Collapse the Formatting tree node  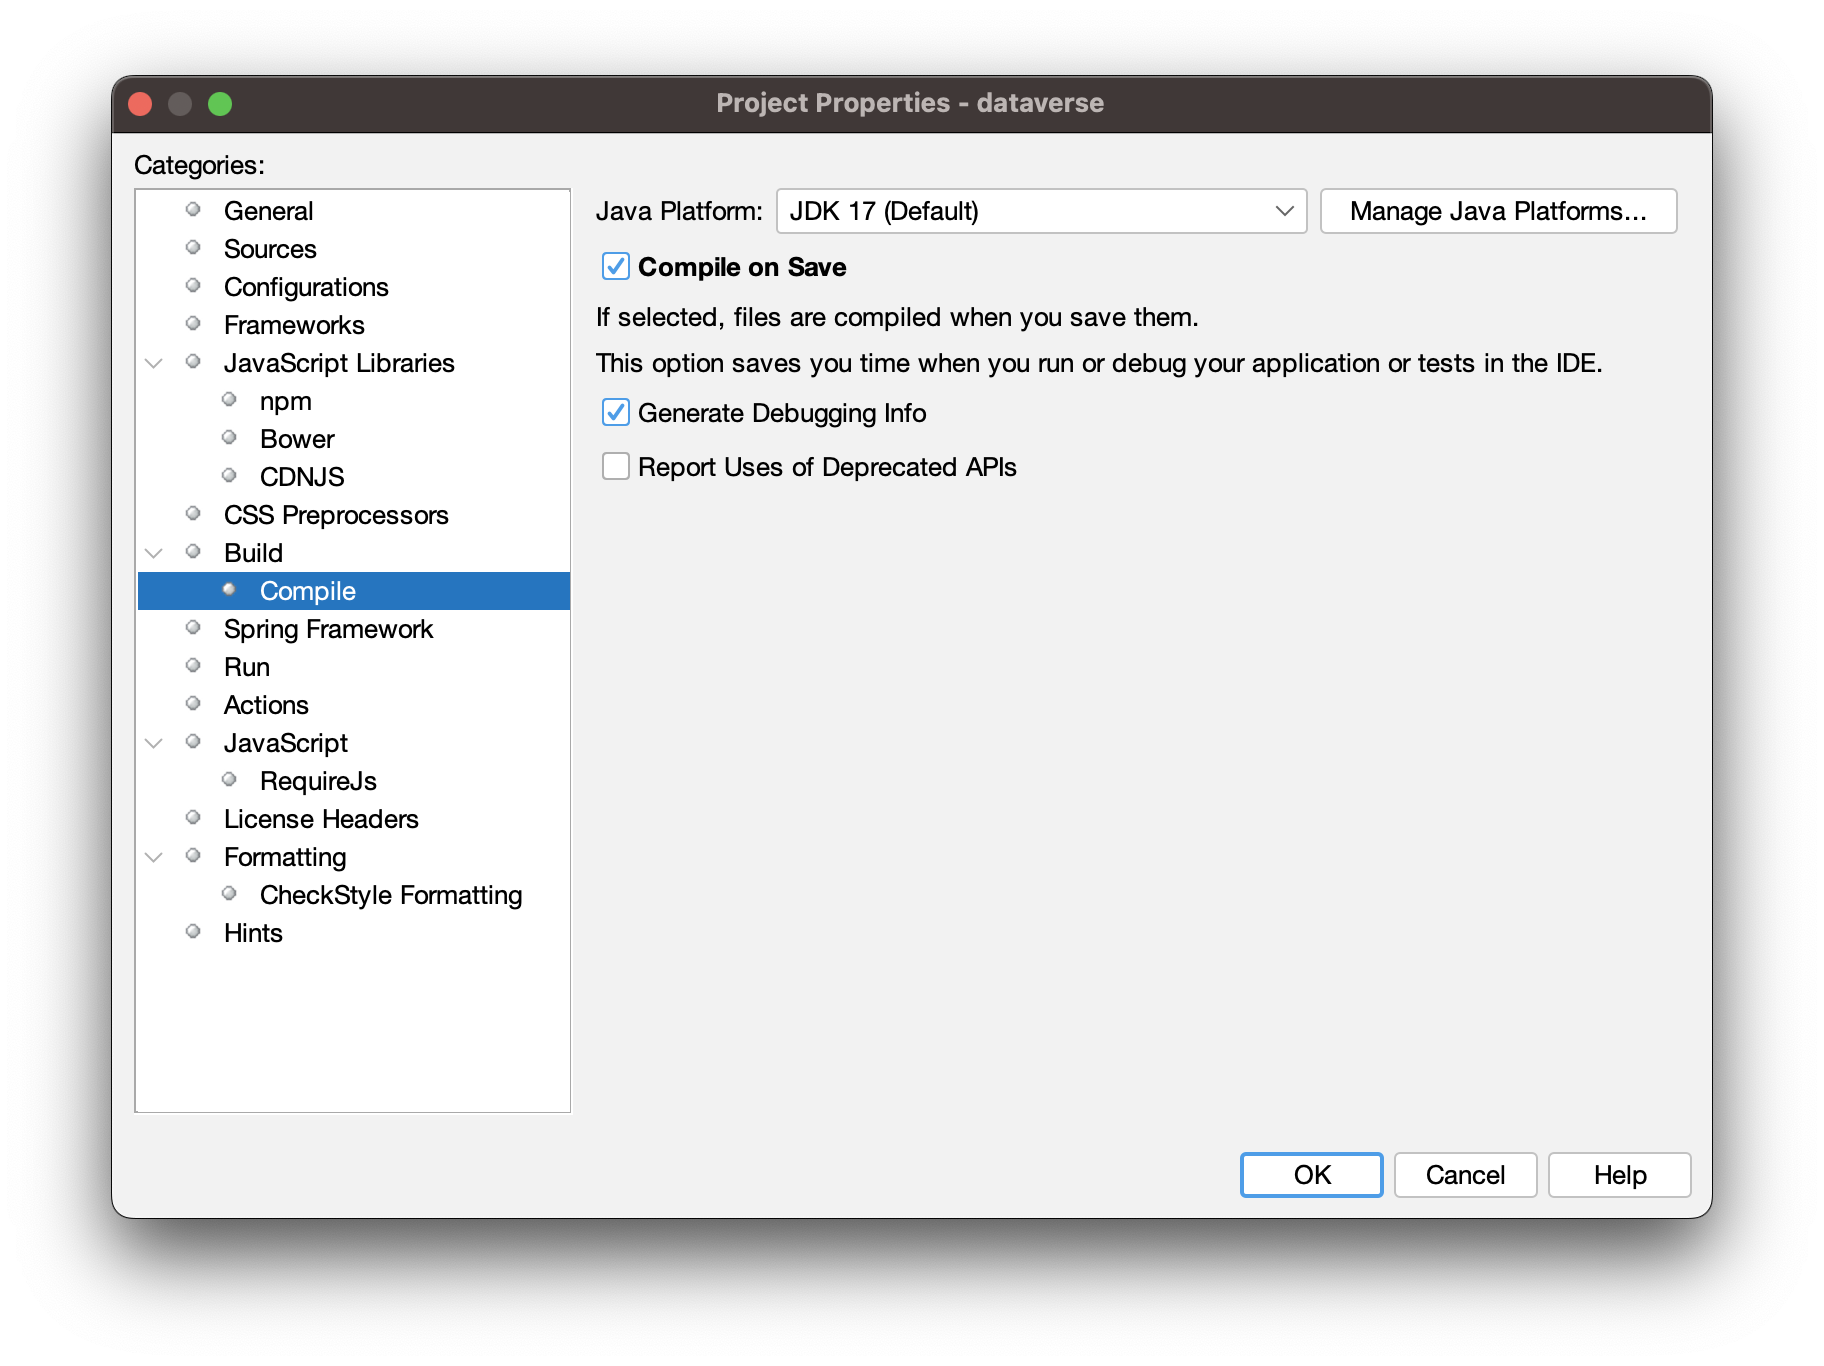point(154,857)
